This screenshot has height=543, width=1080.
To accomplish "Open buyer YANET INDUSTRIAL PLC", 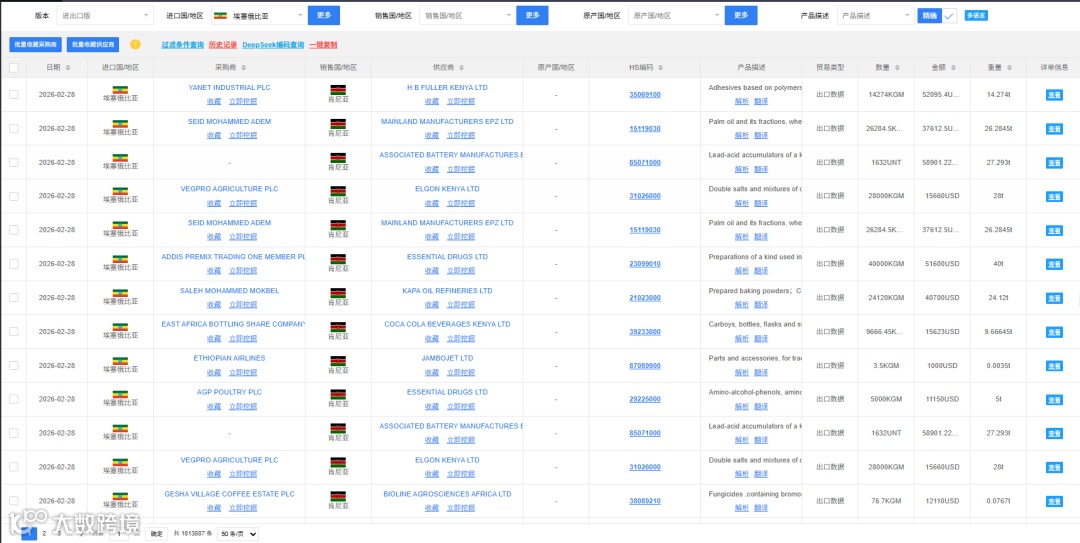I will [x=229, y=88].
